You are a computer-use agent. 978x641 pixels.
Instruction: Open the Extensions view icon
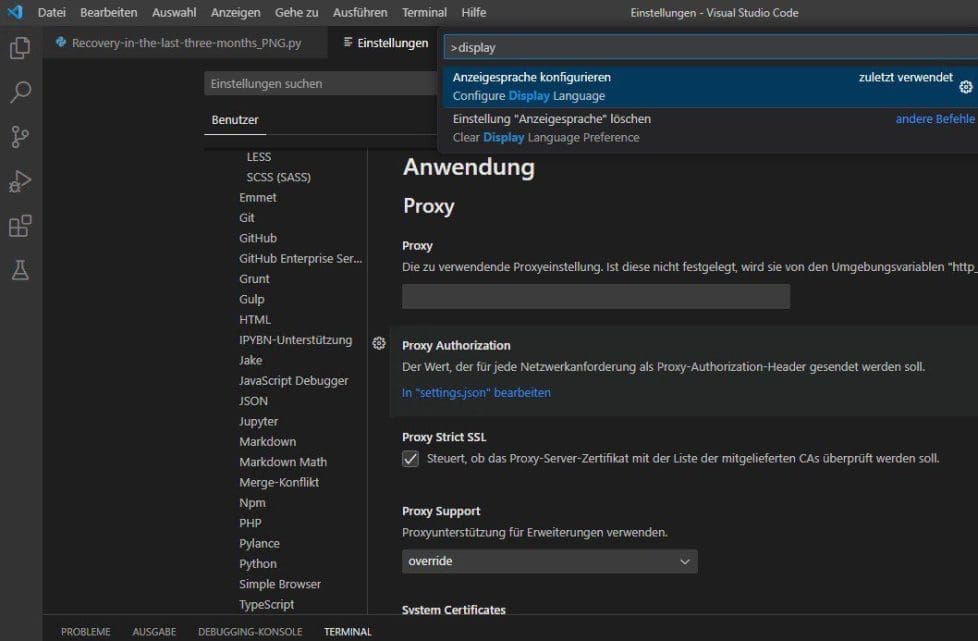click(20, 226)
